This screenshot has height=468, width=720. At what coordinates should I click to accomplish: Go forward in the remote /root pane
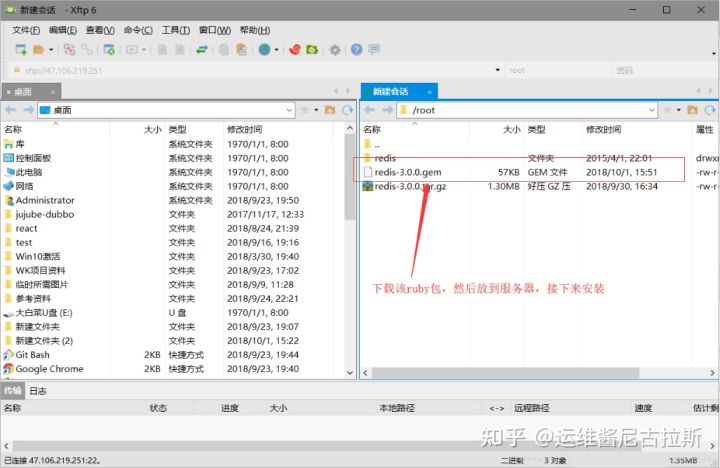(388, 110)
